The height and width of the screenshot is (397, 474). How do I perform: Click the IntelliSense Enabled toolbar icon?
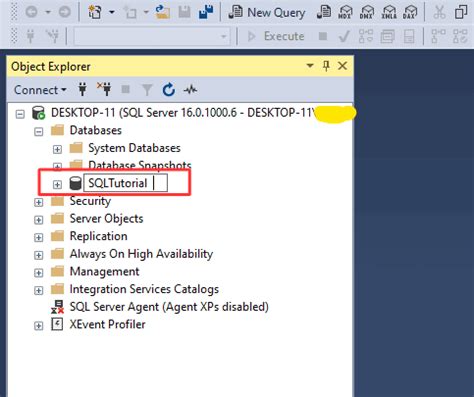pos(409,36)
